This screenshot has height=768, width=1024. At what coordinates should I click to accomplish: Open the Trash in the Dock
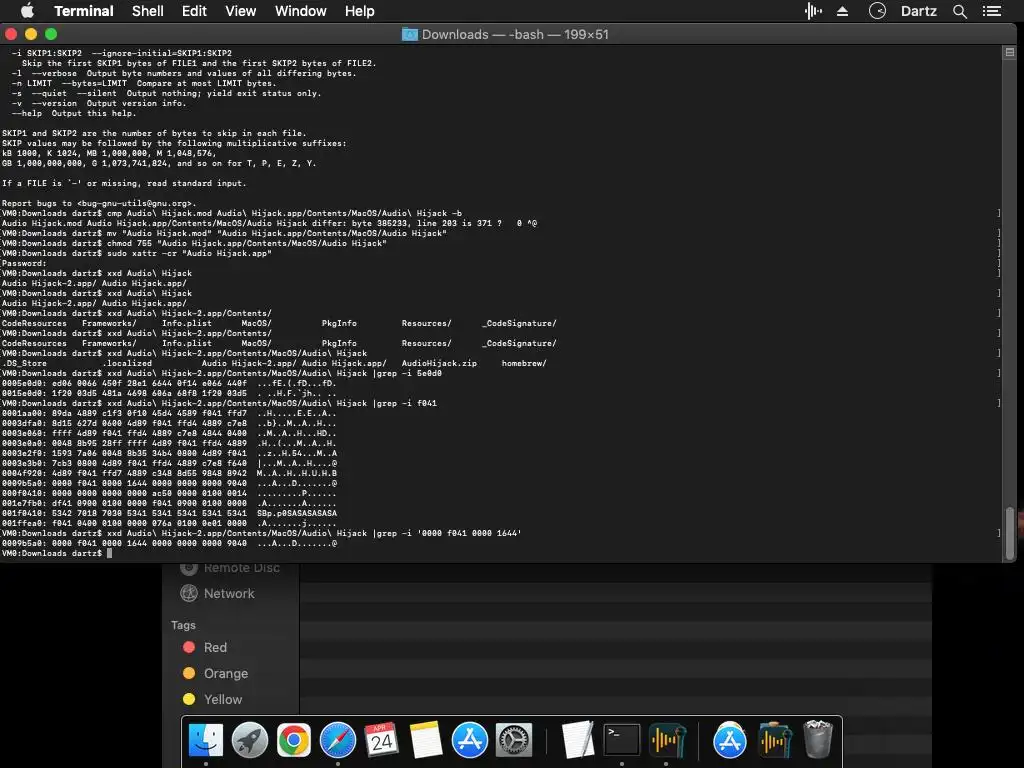(x=818, y=739)
